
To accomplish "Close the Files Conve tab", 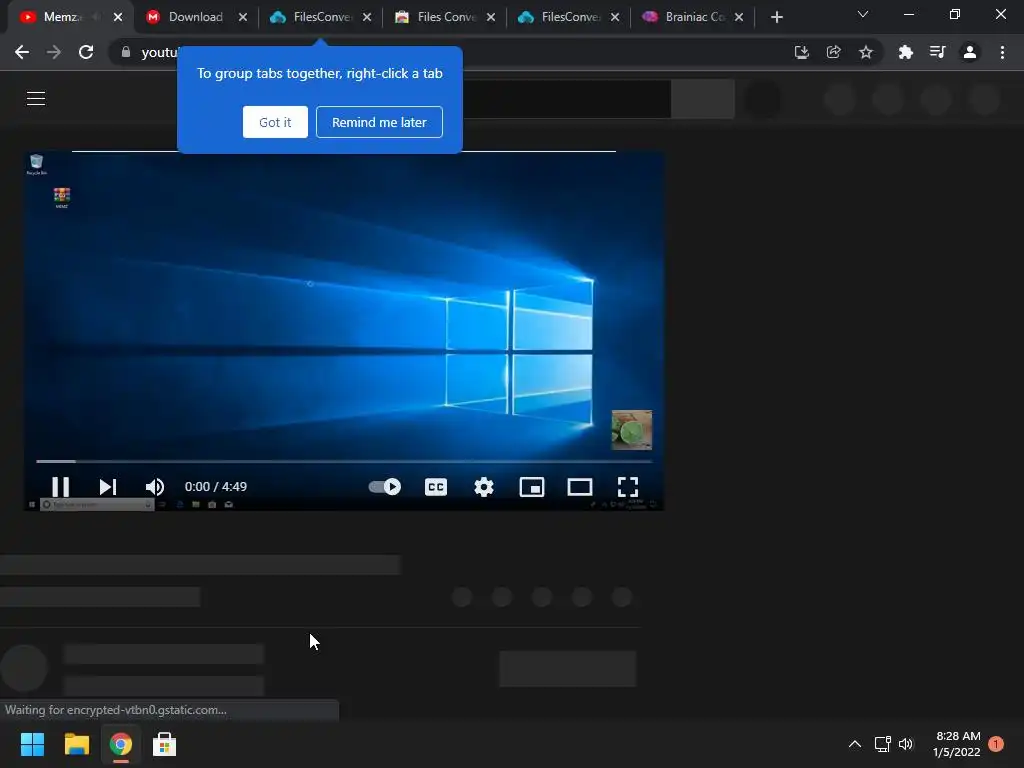I will (x=491, y=17).
